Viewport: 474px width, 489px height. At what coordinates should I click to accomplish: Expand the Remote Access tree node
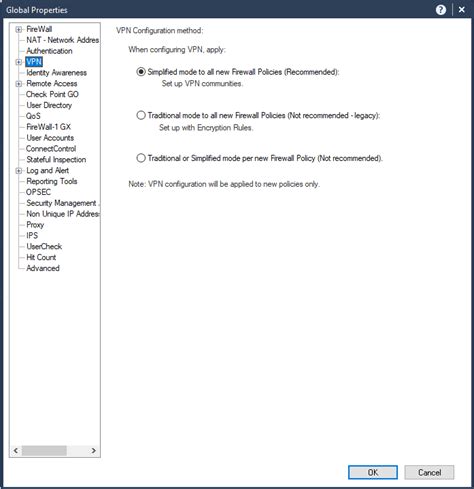click(19, 84)
